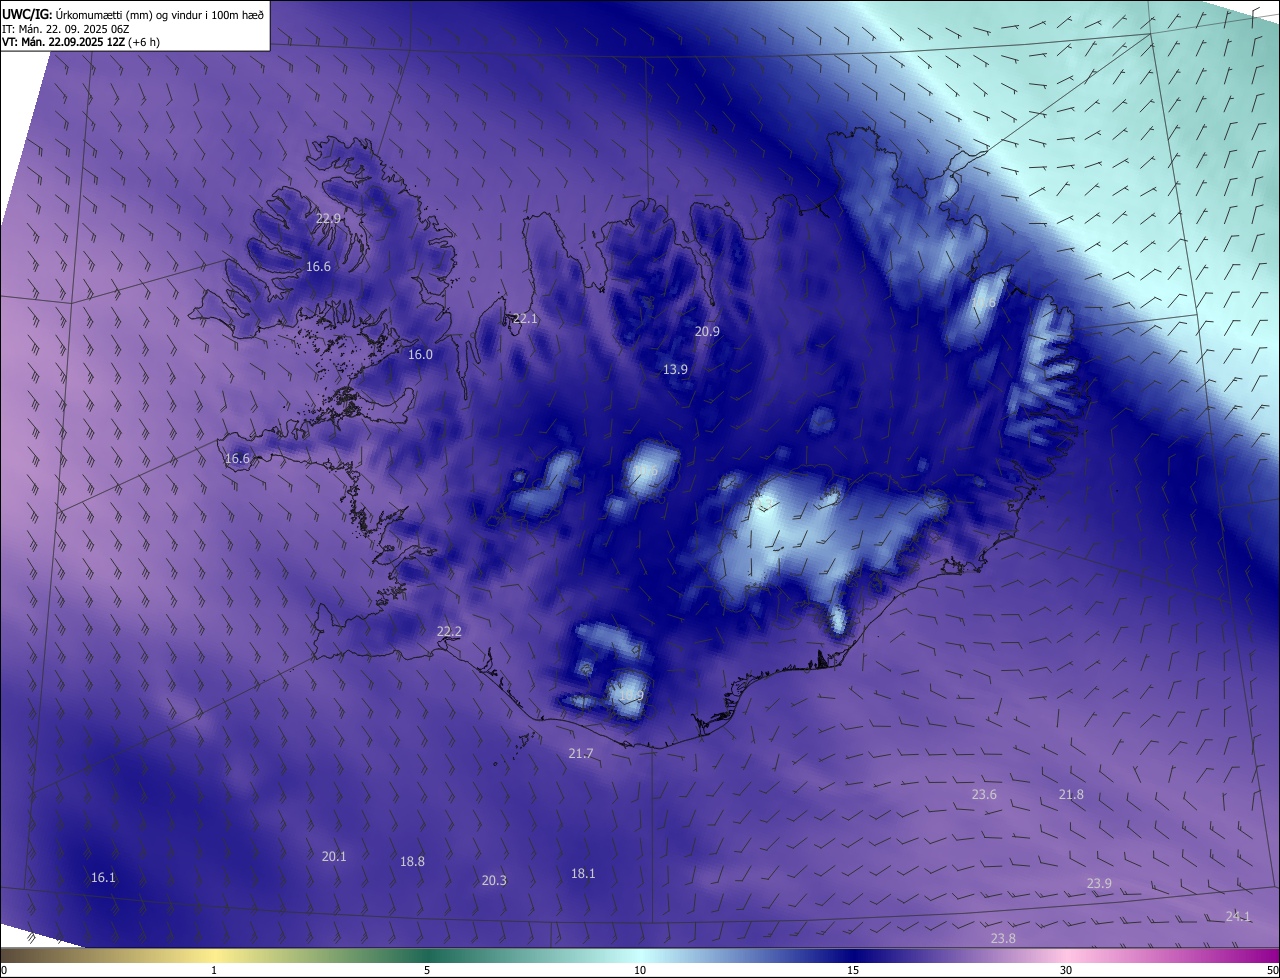This screenshot has width=1280, height=978.
Task: Select the 'IT: Mán. 22. 09. 2025 06Z' line
Action: tap(66, 29)
